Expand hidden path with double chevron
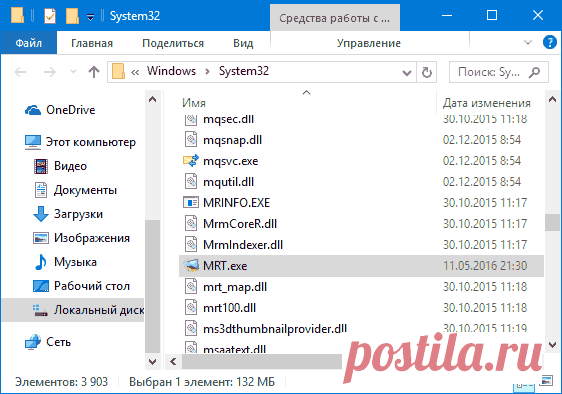562x394 pixels. [135, 72]
